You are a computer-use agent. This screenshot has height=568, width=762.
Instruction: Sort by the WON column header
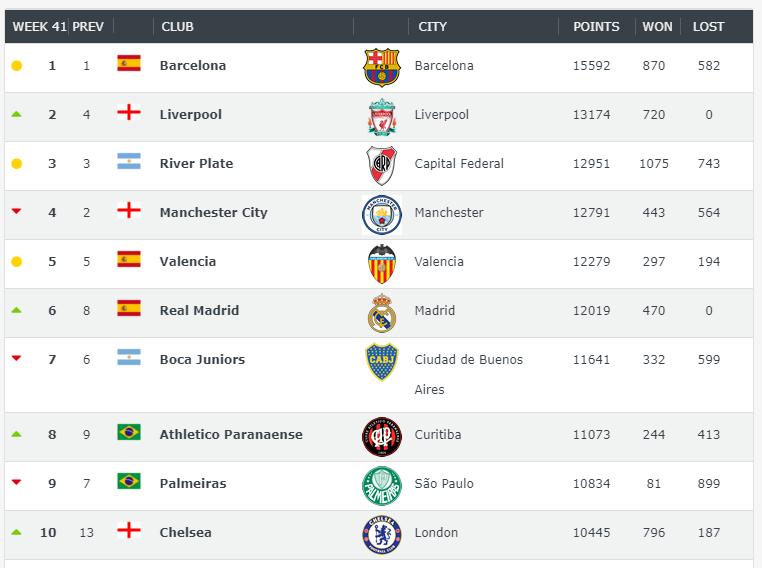[x=657, y=27]
